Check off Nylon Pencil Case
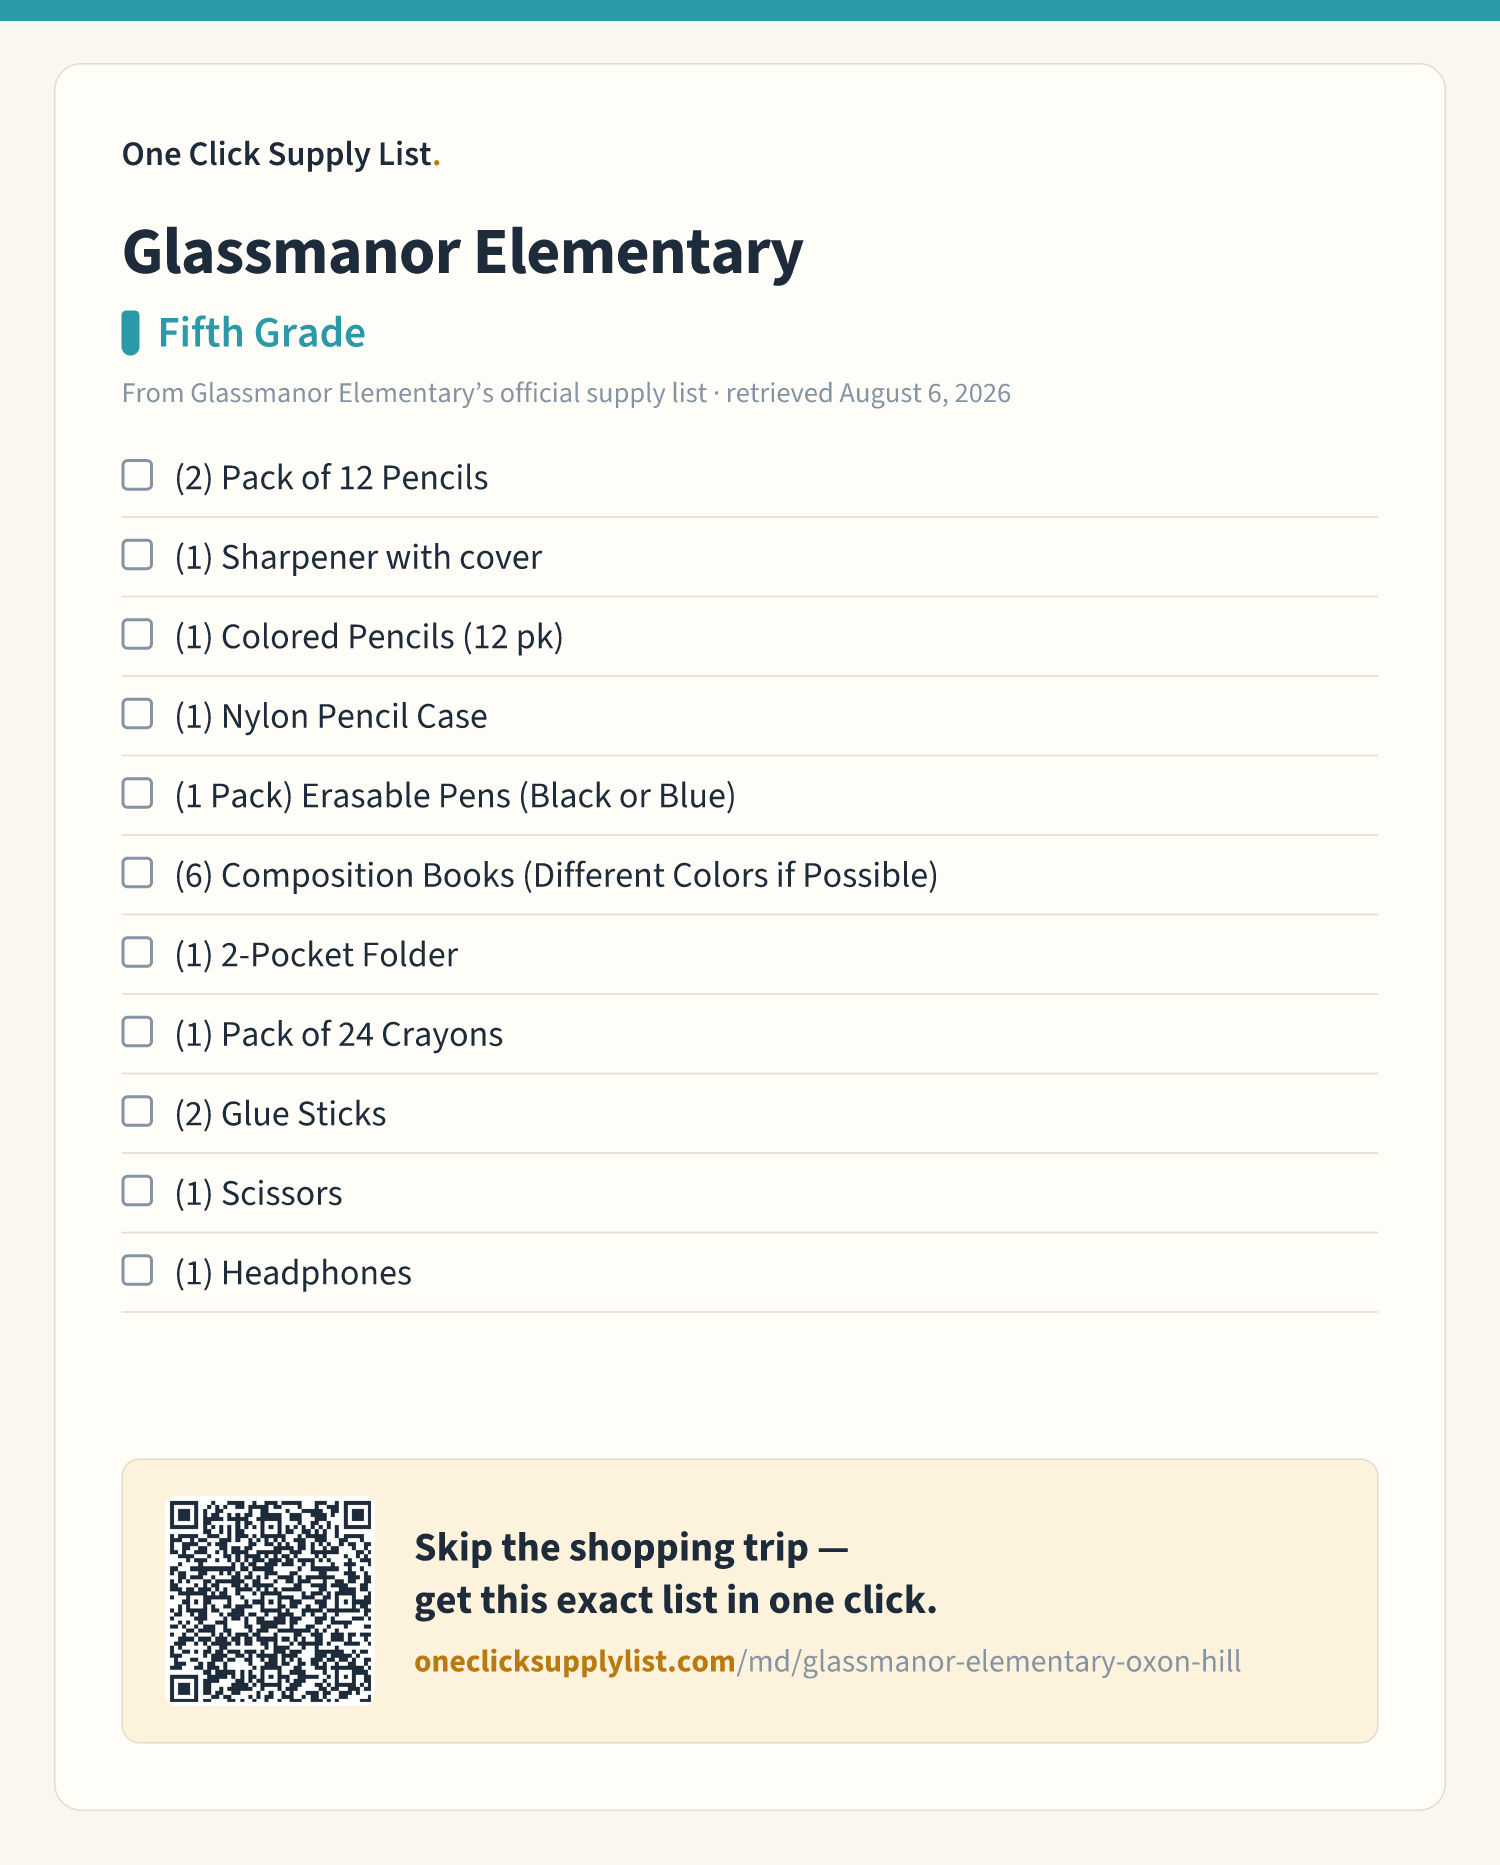1500x1865 pixels. coord(137,714)
